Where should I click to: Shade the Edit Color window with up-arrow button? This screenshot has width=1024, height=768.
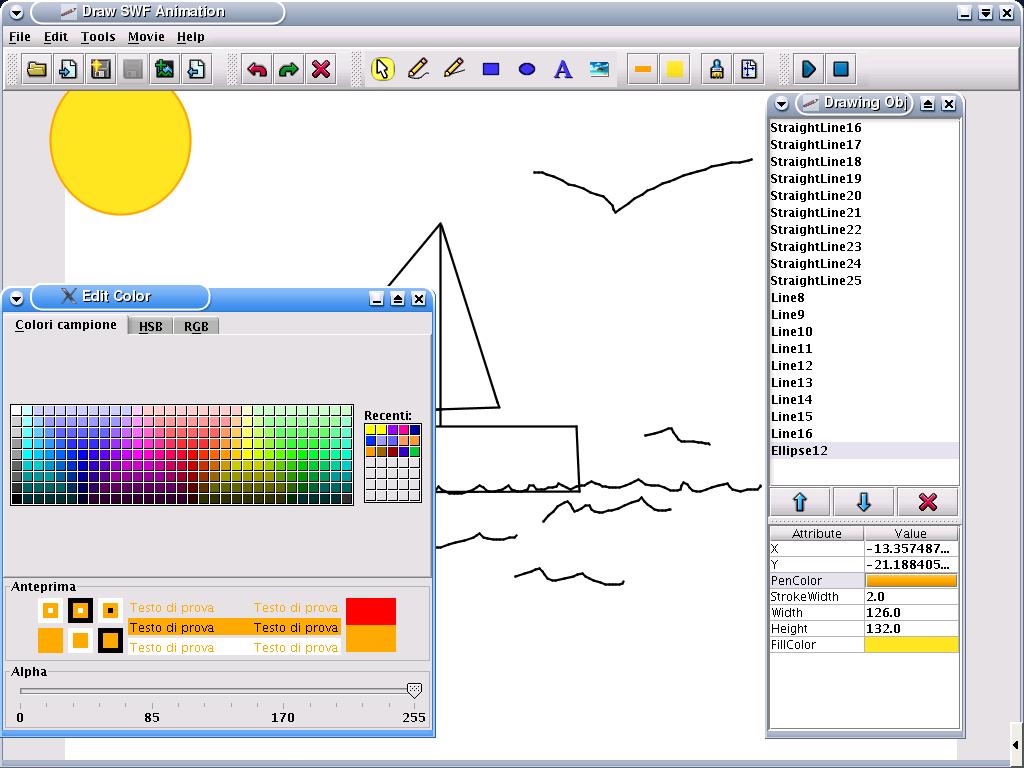click(x=397, y=298)
